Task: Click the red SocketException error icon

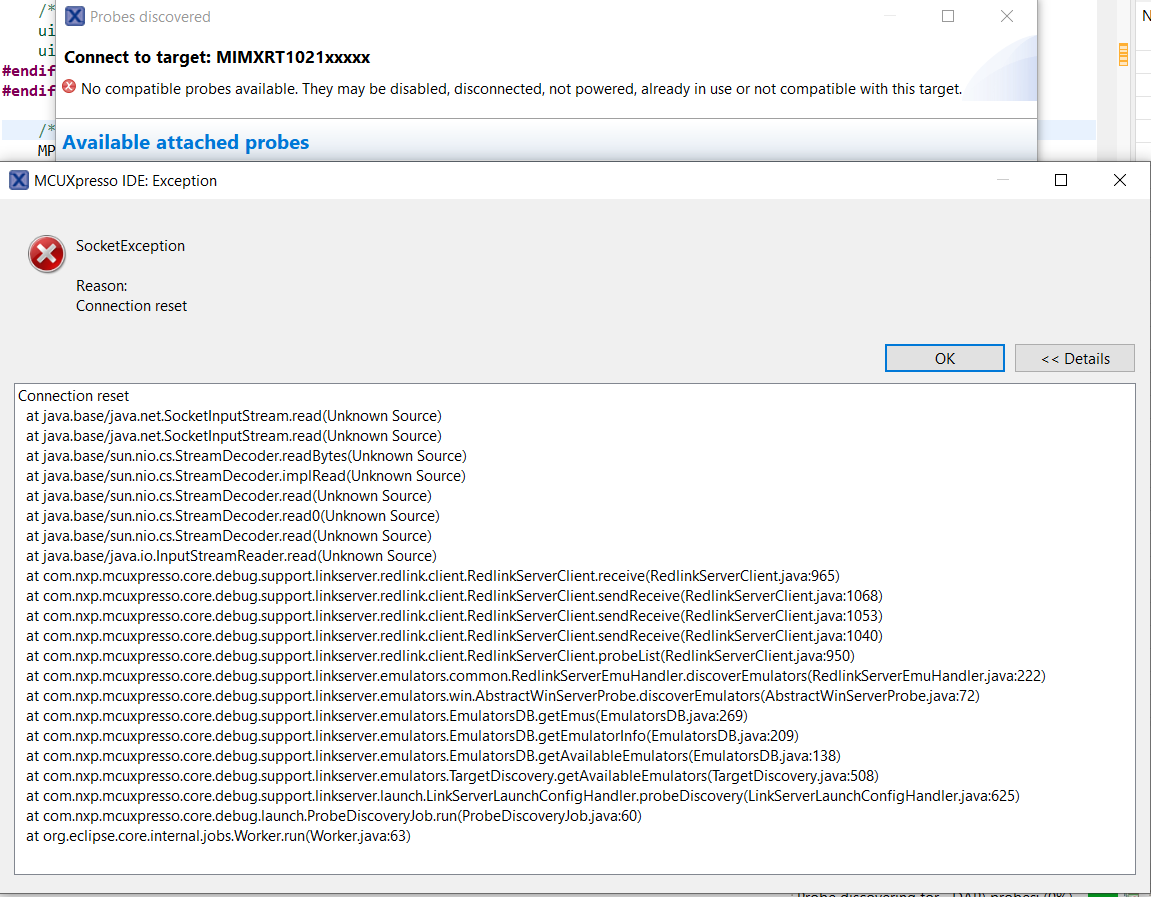Action: pos(46,254)
